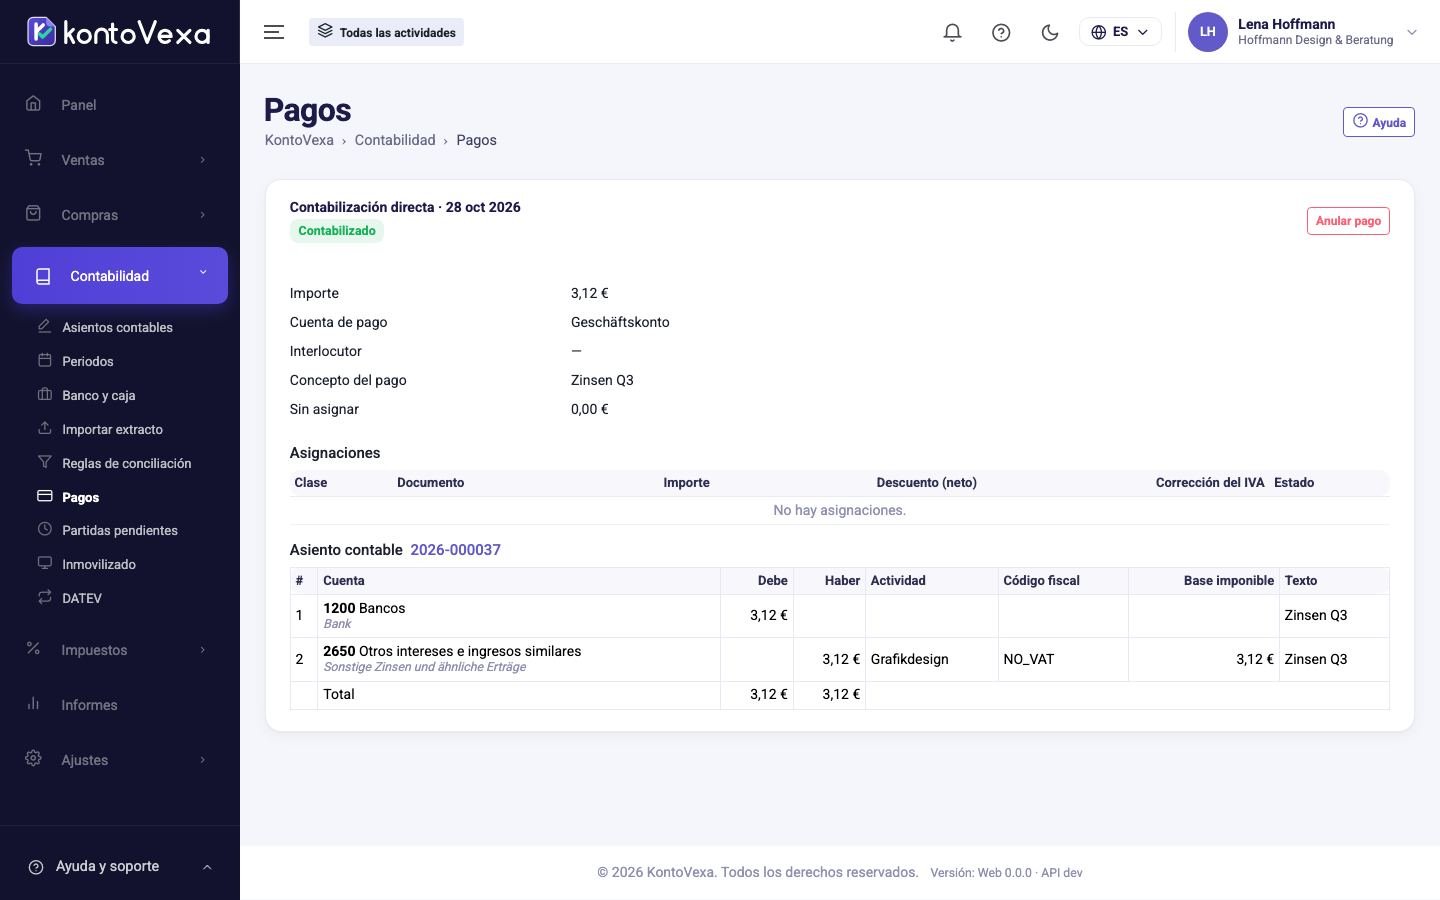Open Periodos in the sidebar
The width and height of the screenshot is (1440, 900).
(x=88, y=361)
